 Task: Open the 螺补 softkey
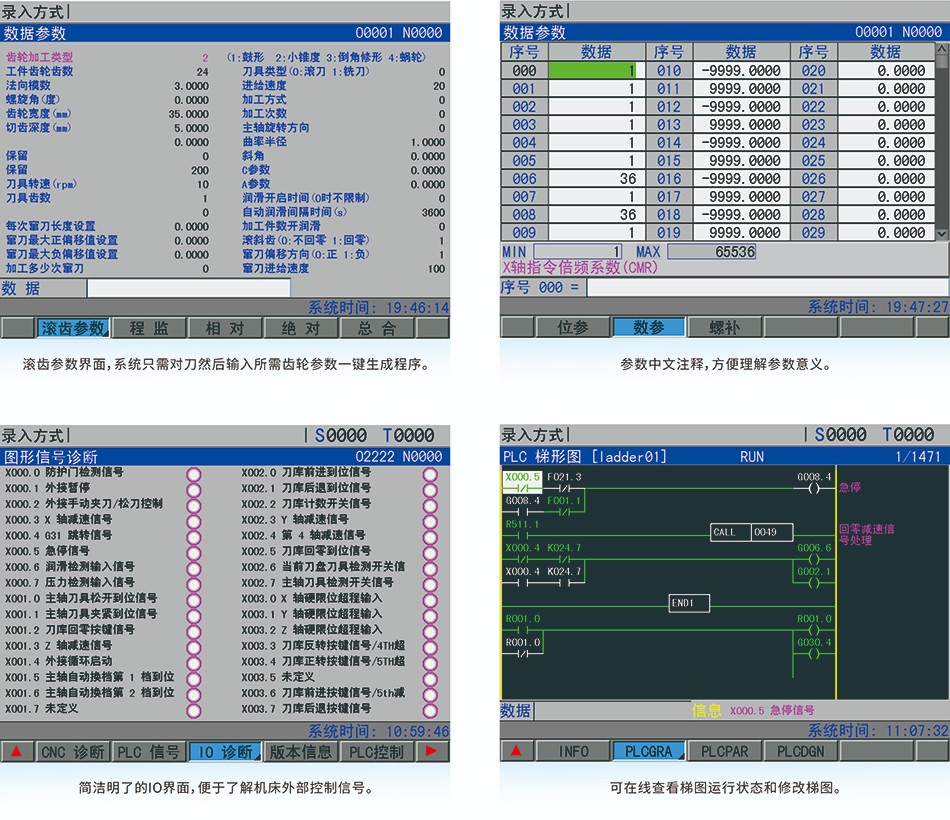pyautogui.click(x=725, y=327)
